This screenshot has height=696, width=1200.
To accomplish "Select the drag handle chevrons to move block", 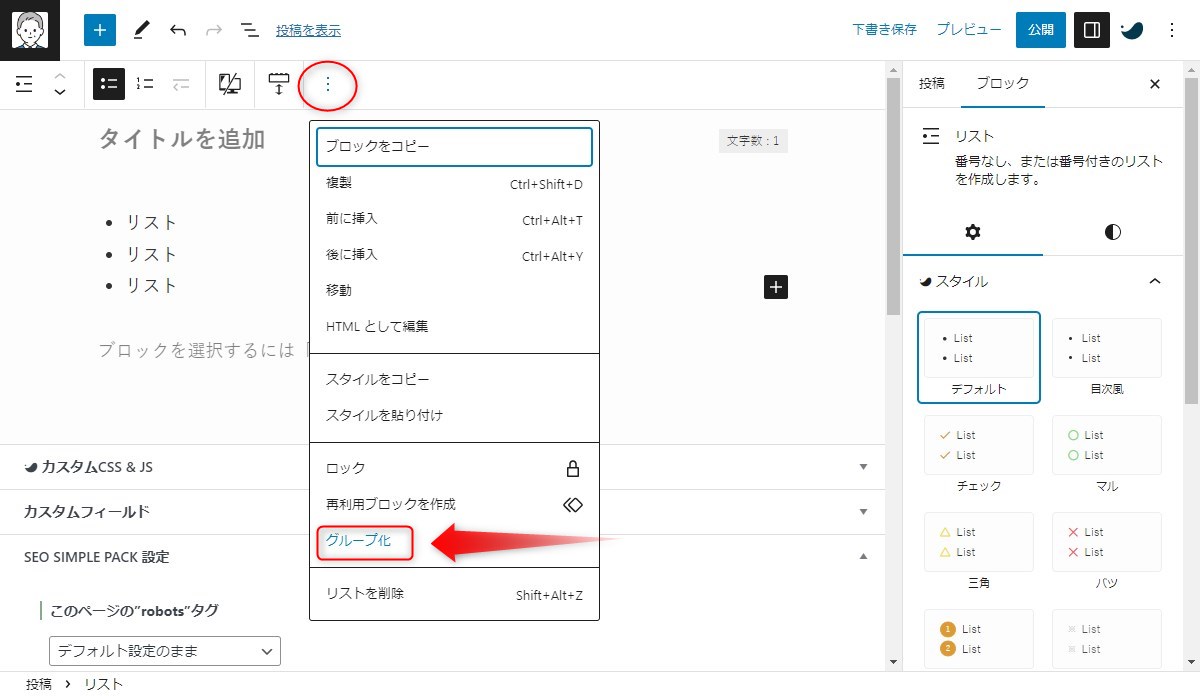I will (58, 84).
